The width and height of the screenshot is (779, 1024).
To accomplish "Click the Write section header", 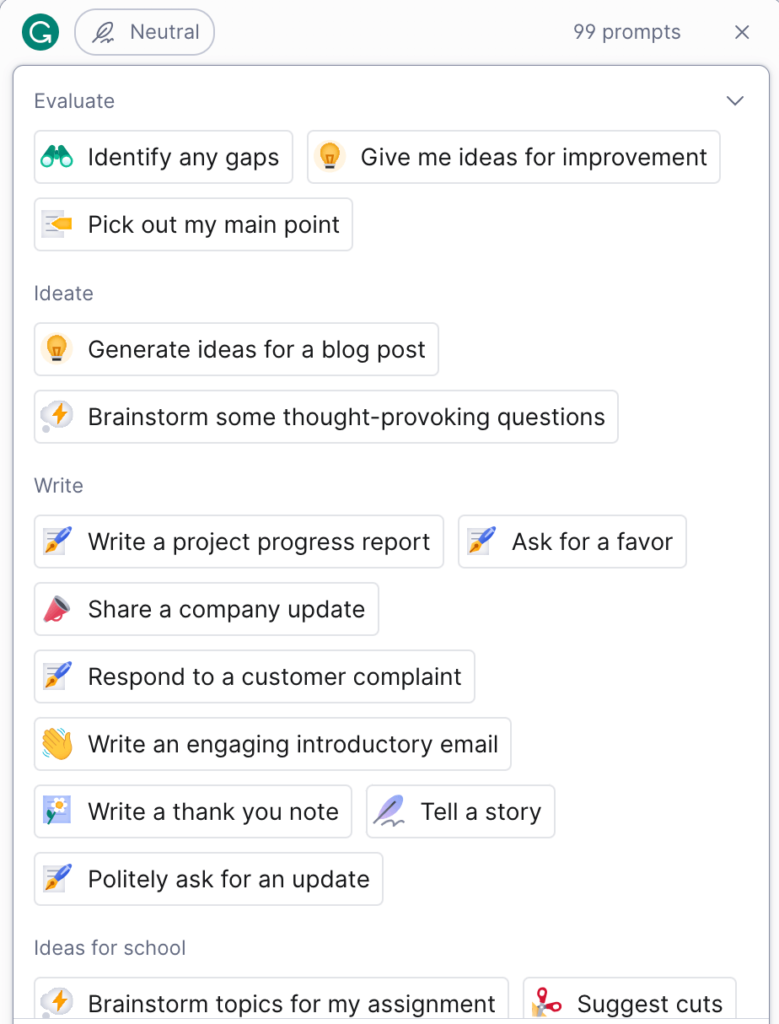I will tap(58, 485).
